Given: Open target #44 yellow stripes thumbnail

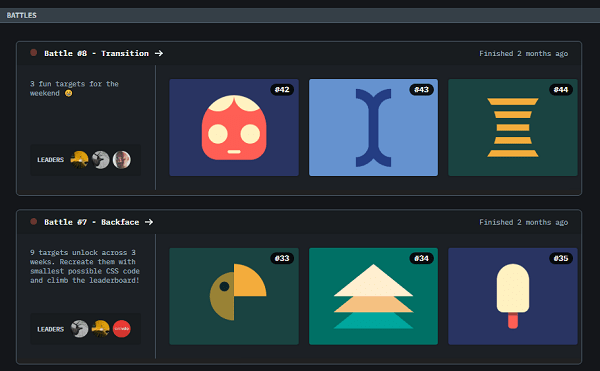Looking at the screenshot, I should (513, 127).
